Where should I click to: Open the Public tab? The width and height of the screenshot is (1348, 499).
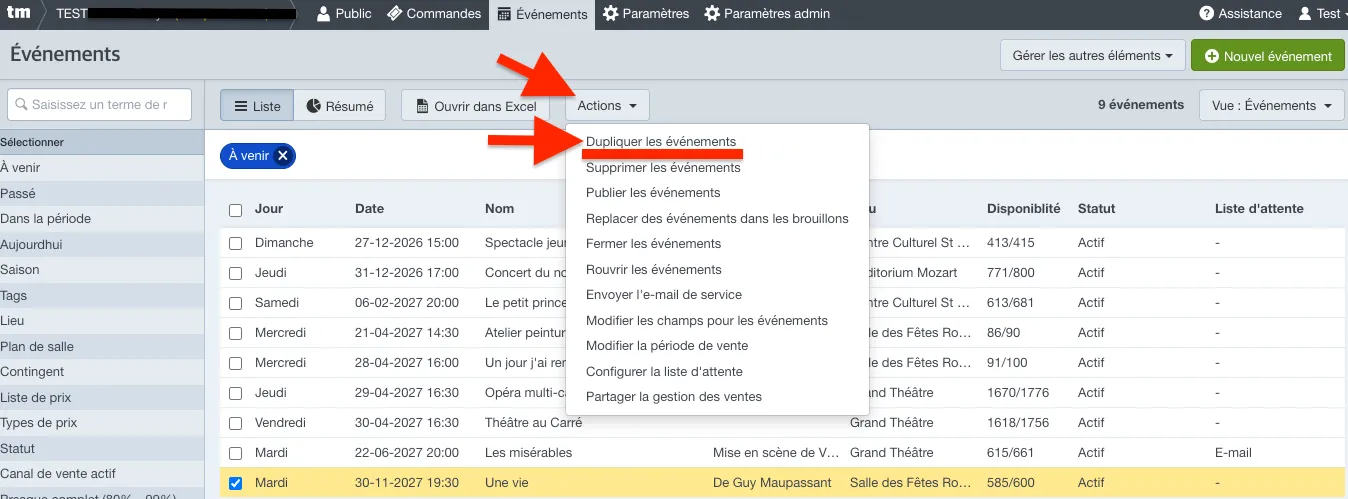344,14
